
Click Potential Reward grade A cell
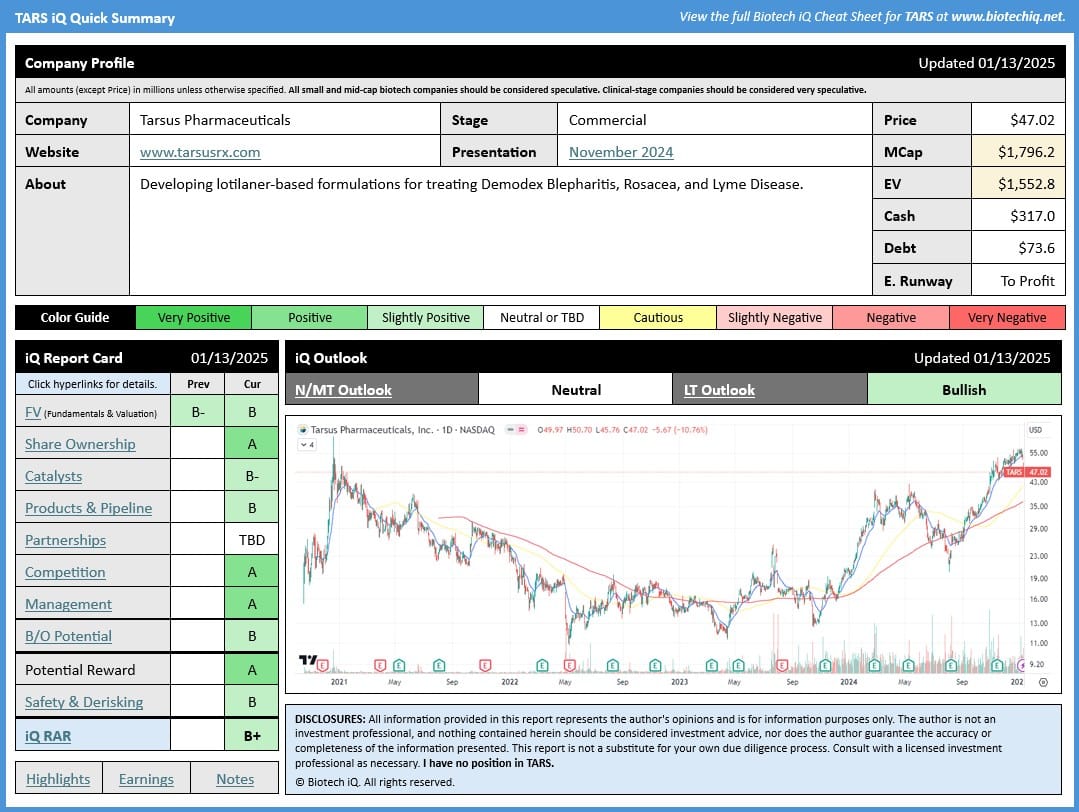pyautogui.click(x=252, y=670)
